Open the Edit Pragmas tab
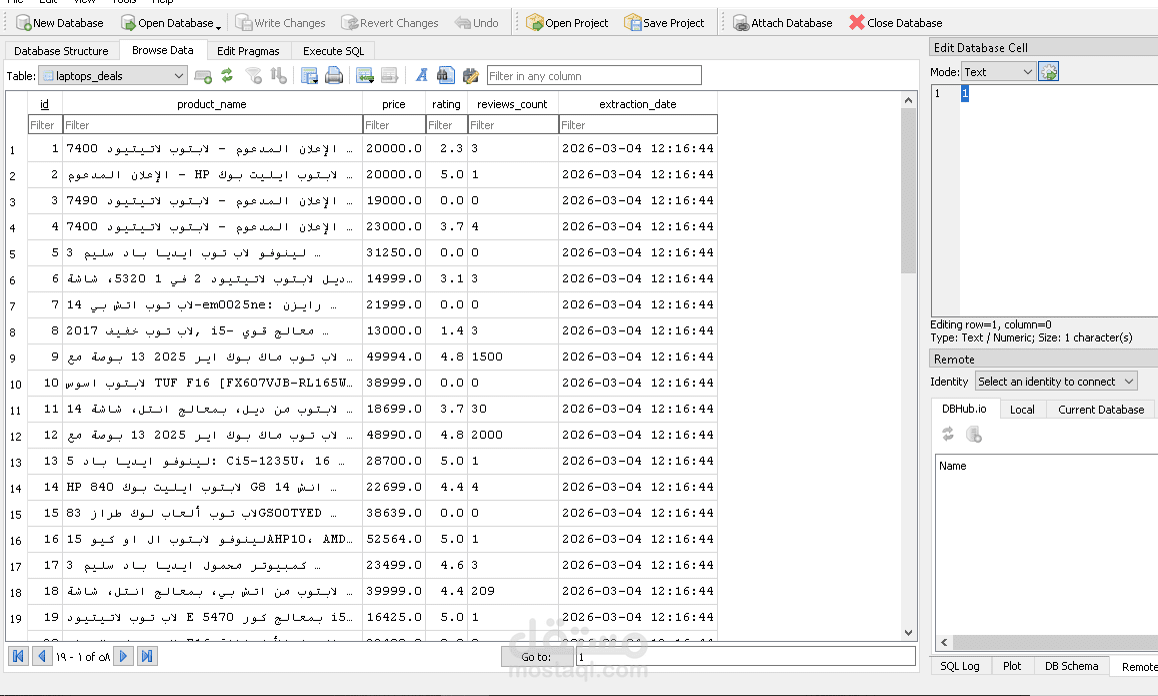 click(248, 51)
